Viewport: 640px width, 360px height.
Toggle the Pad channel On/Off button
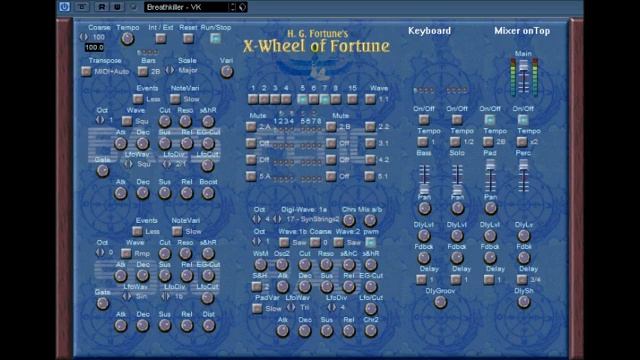tap(489, 119)
